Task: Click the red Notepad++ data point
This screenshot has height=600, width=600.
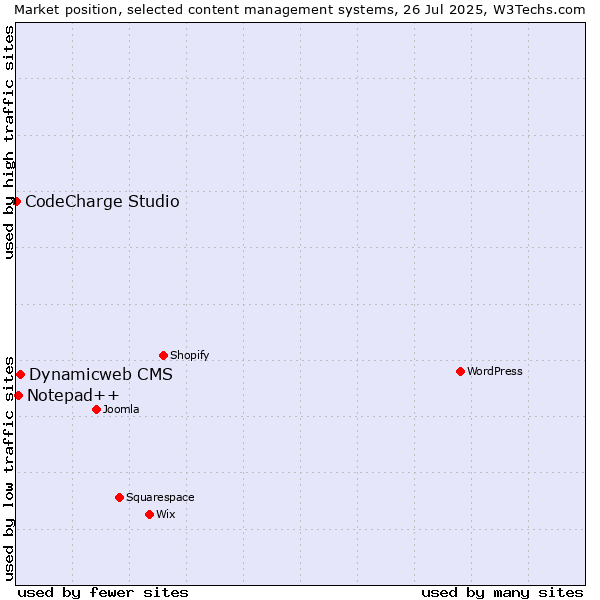Action: point(18,395)
